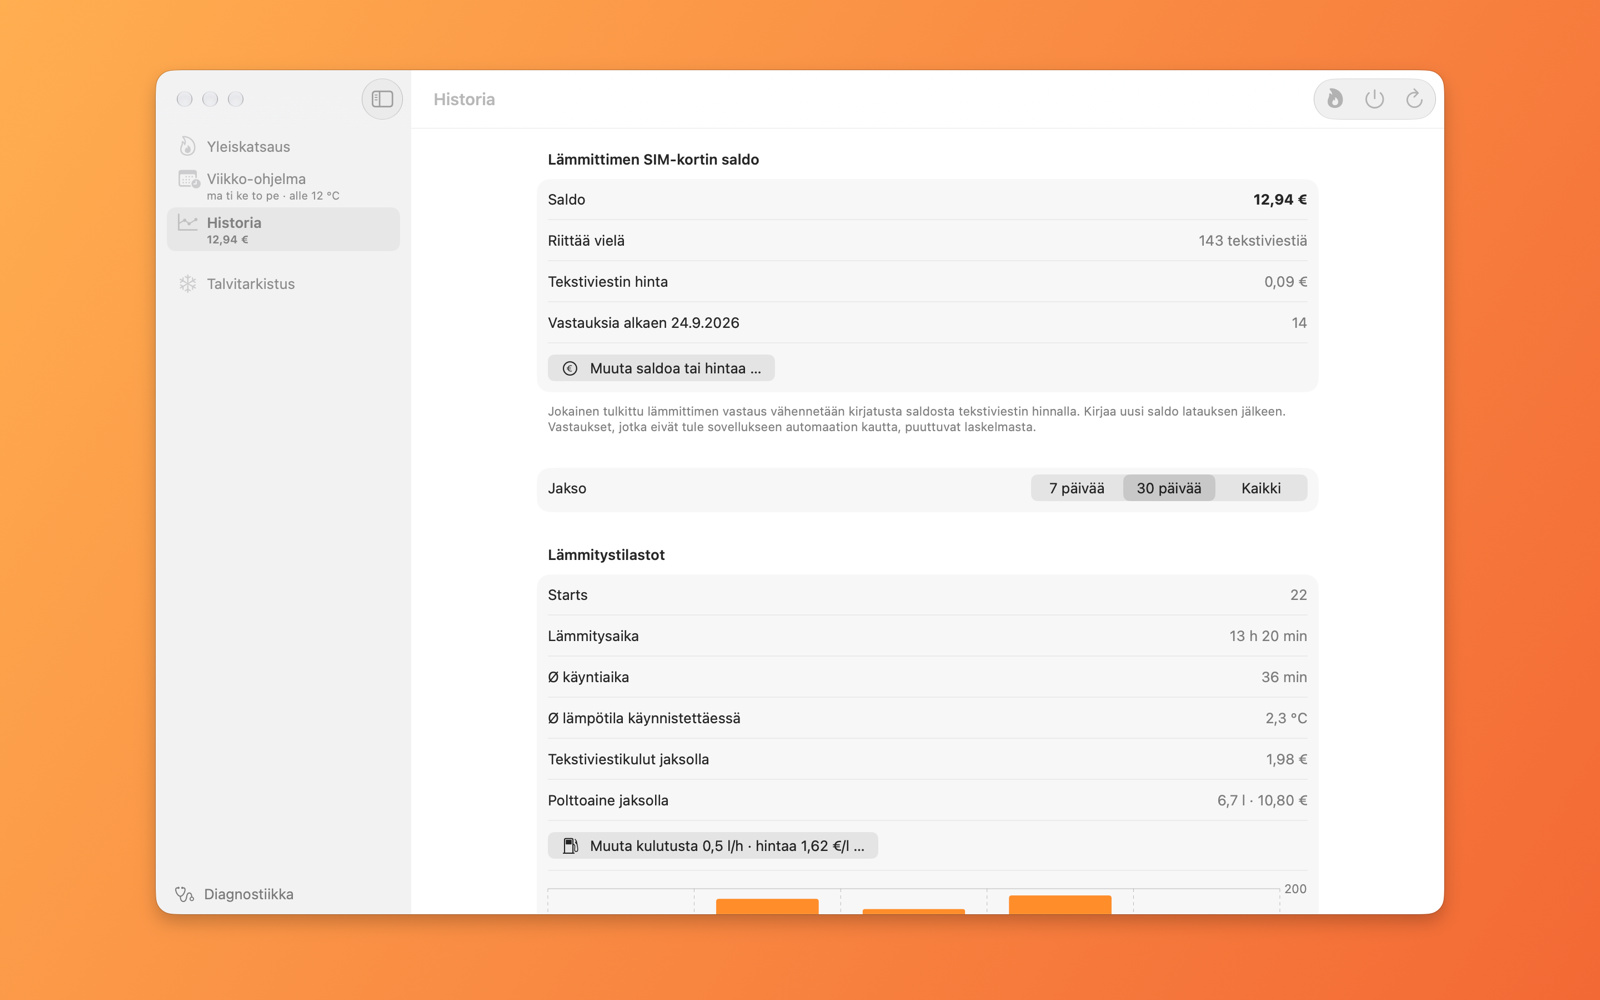1600x1000 pixels.
Task: Click Muuta kulutusta 0,5 l/h button
Action: tap(713, 846)
